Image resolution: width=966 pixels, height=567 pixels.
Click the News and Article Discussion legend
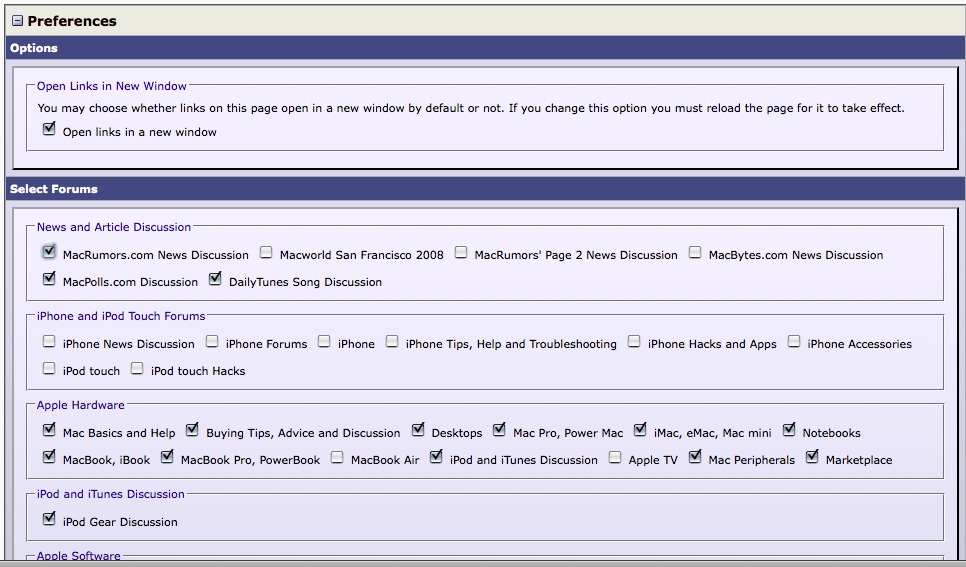point(114,227)
